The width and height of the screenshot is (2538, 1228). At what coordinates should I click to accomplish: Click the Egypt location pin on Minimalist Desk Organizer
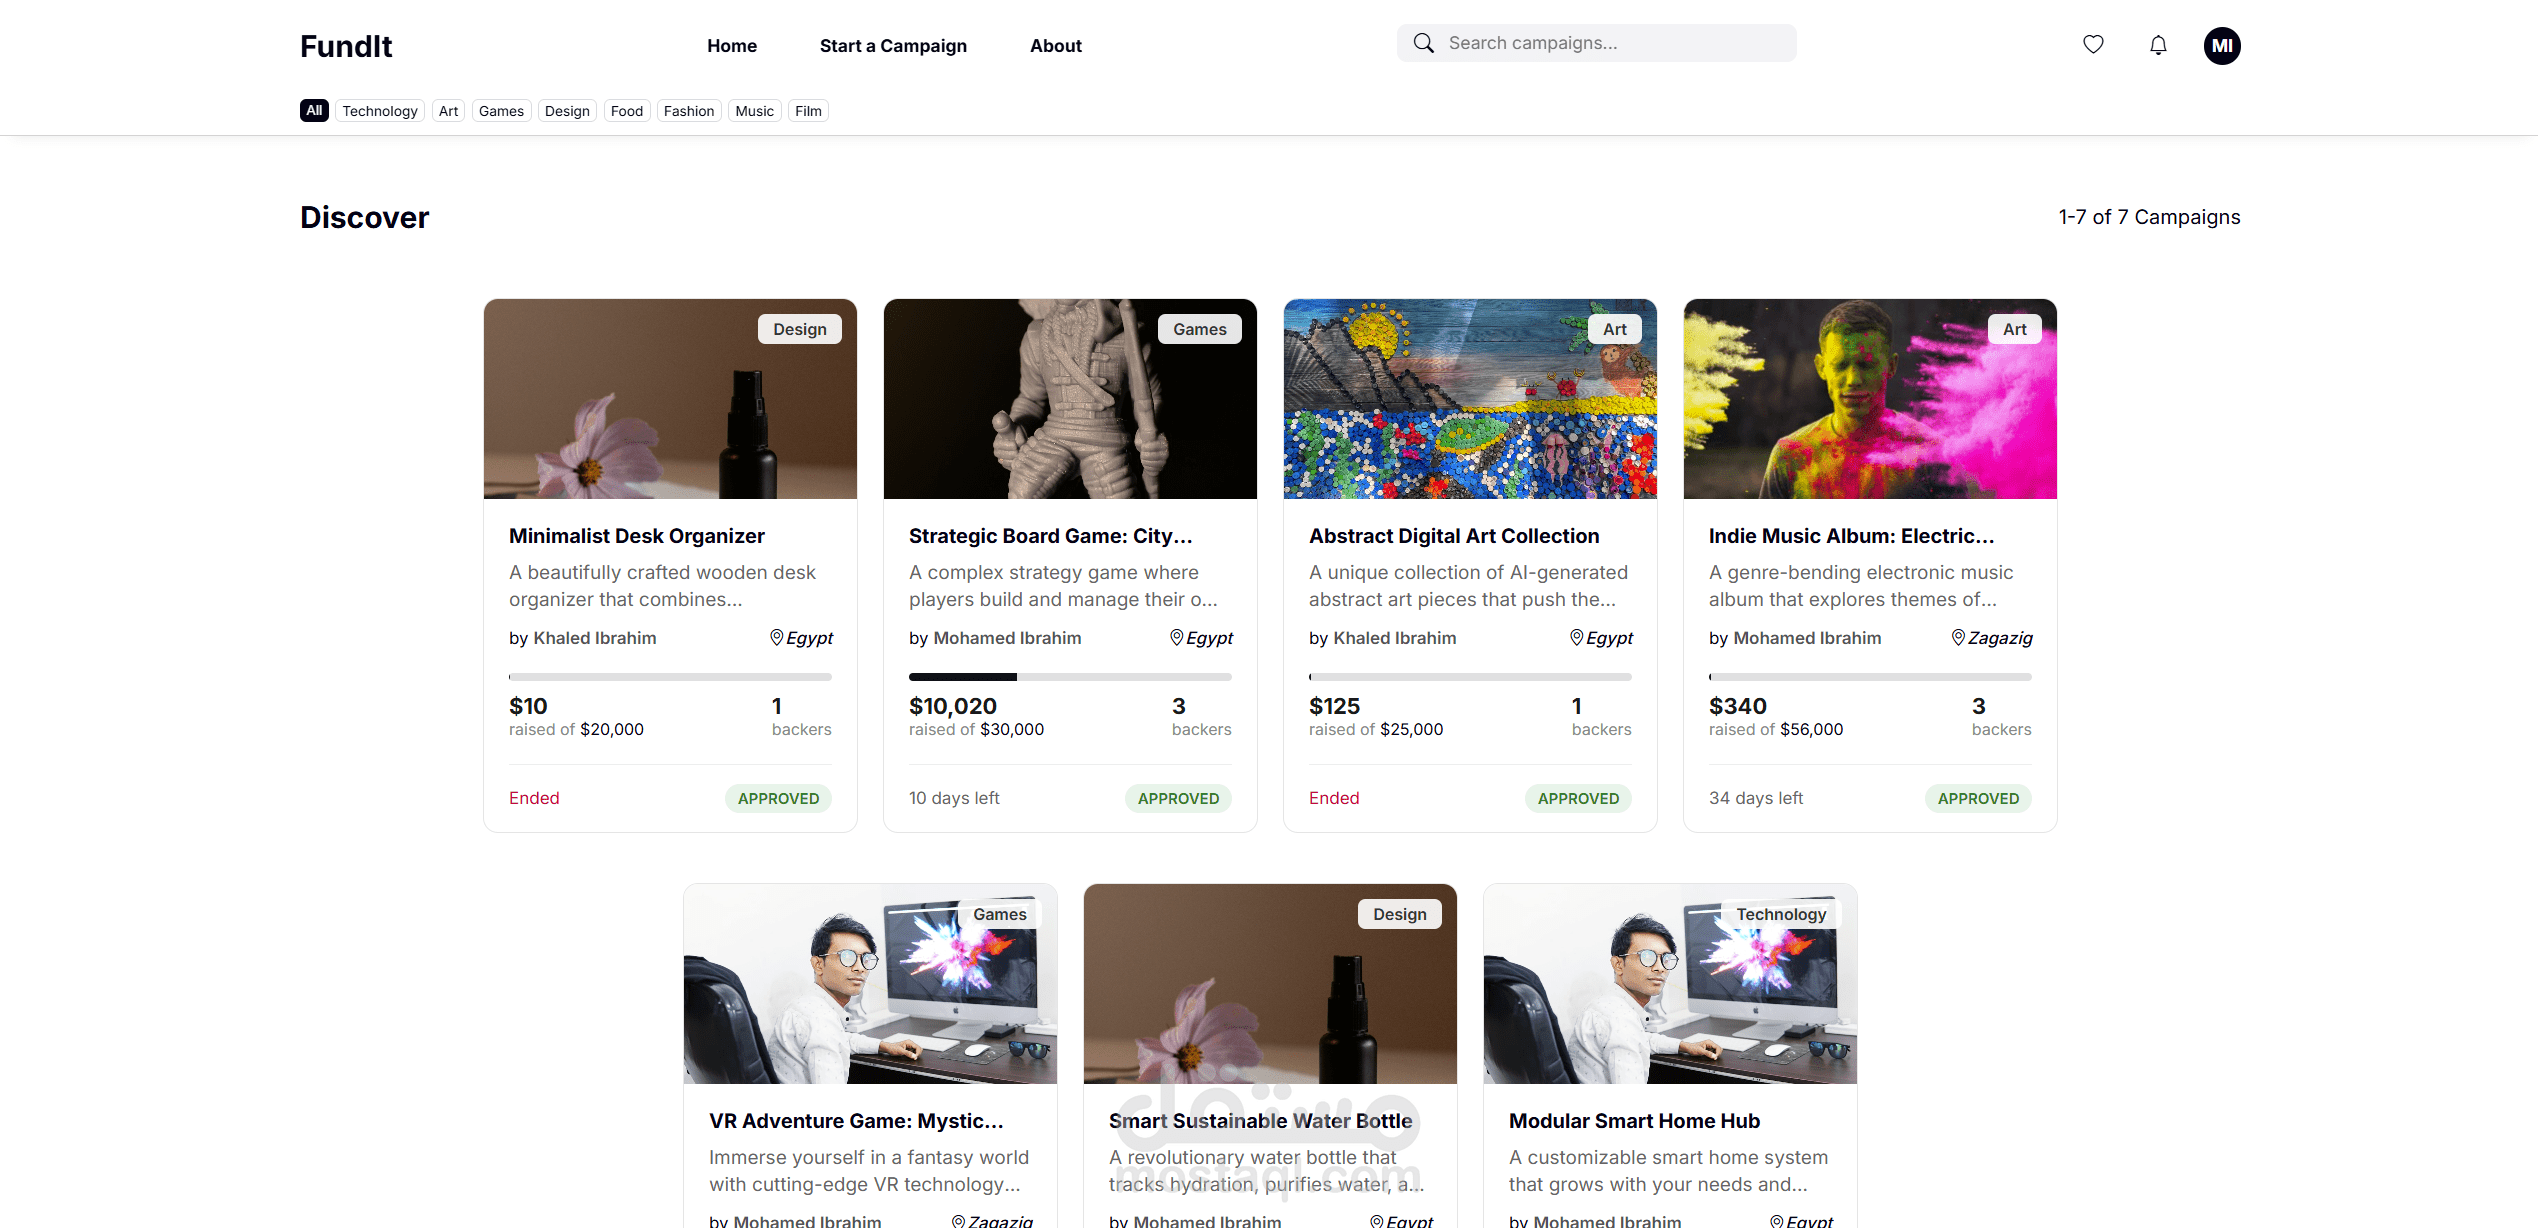click(x=776, y=637)
